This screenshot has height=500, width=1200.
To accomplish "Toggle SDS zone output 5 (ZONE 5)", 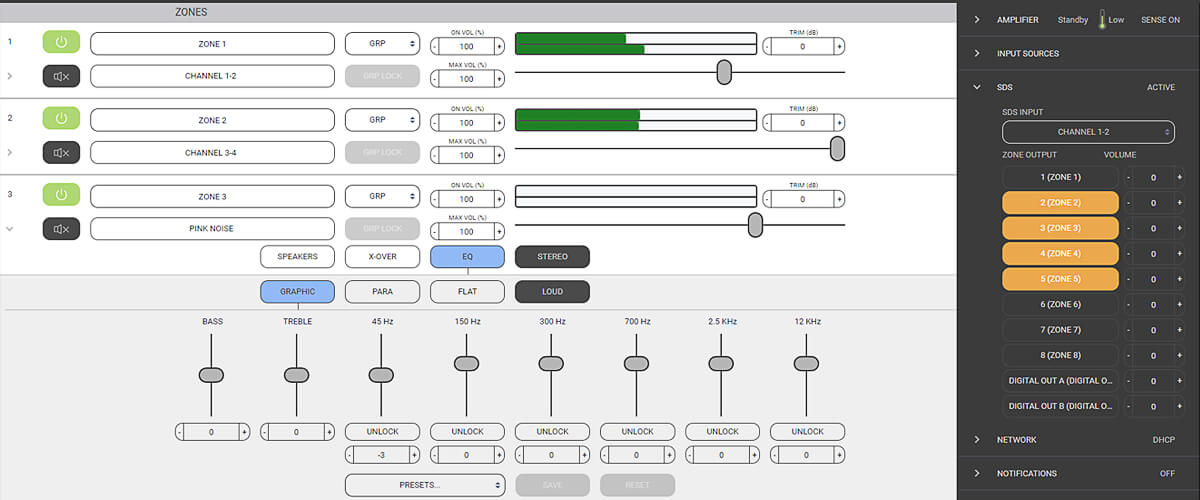I will (1060, 279).
